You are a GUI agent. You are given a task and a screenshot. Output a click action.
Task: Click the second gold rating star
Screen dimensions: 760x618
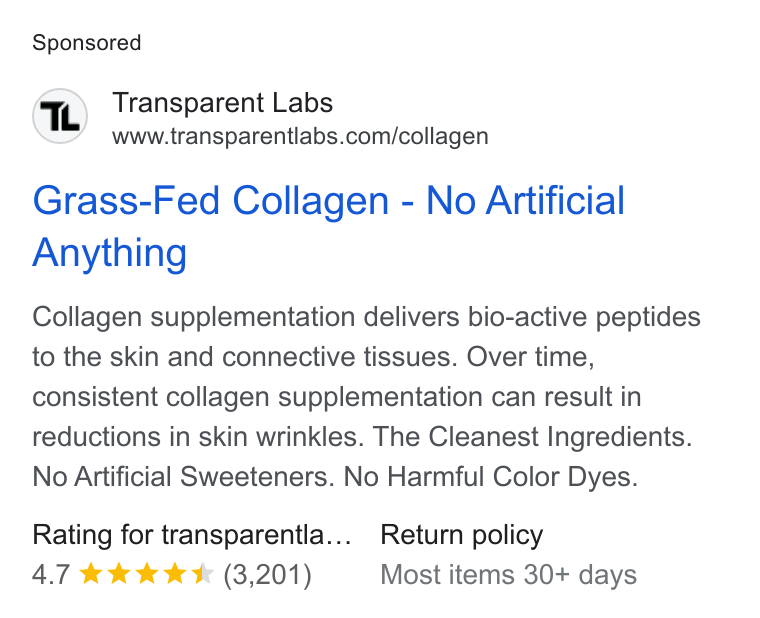[118, 574]
